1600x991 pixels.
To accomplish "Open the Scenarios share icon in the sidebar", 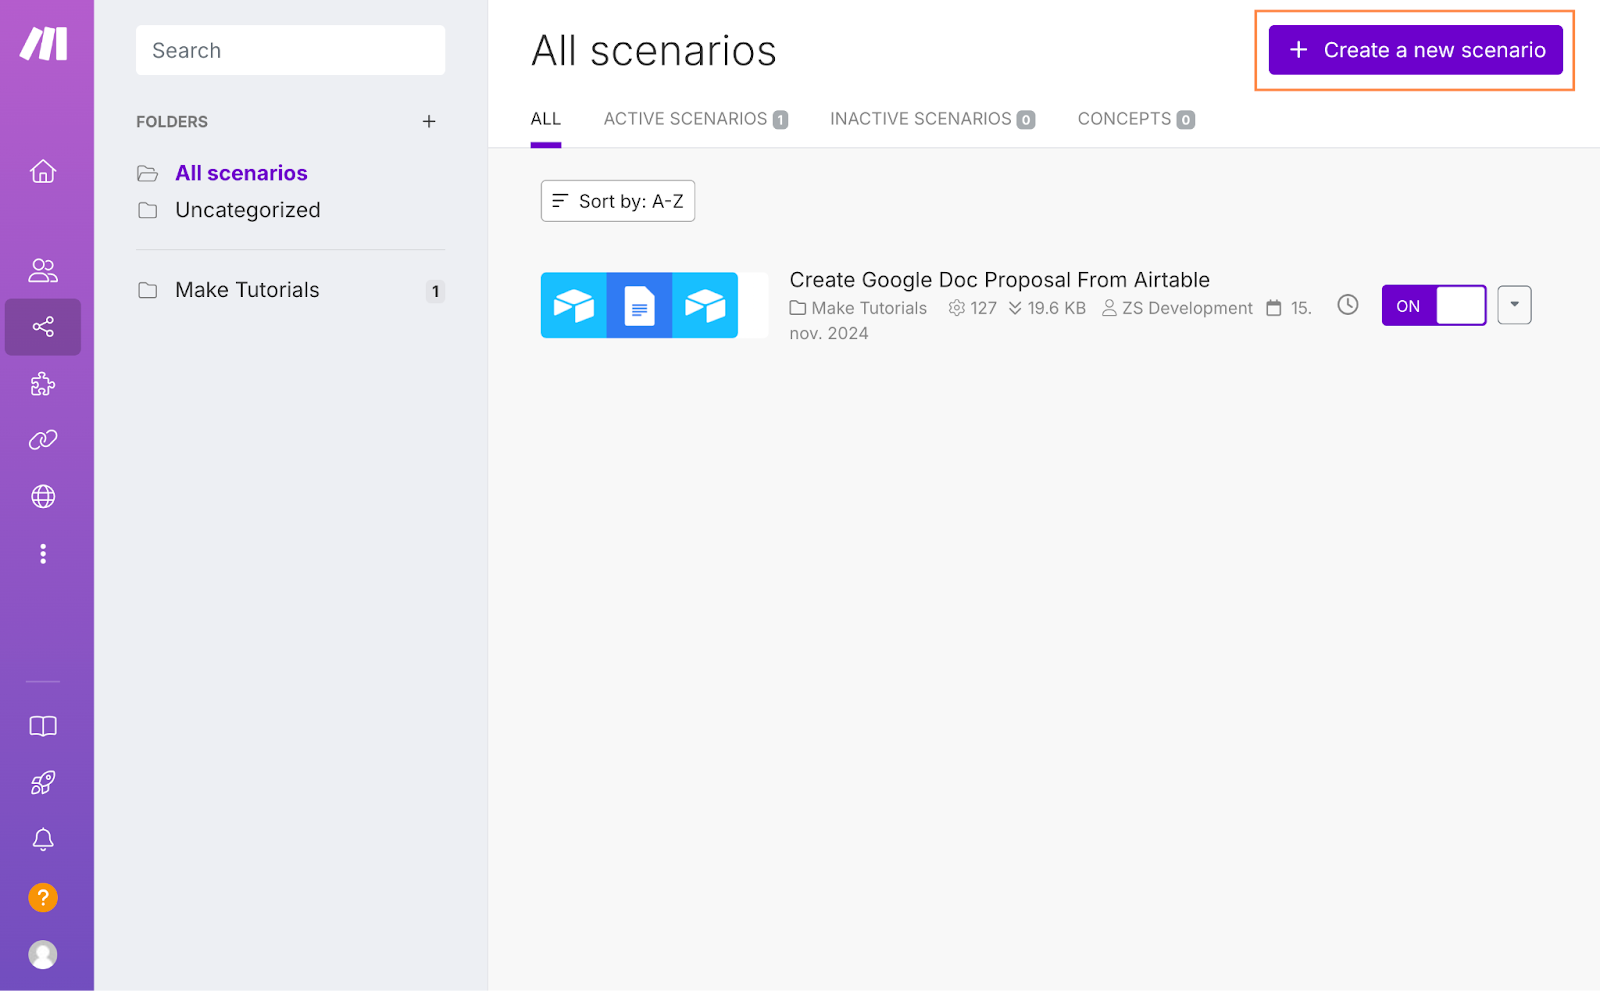I will pos(43,327).
